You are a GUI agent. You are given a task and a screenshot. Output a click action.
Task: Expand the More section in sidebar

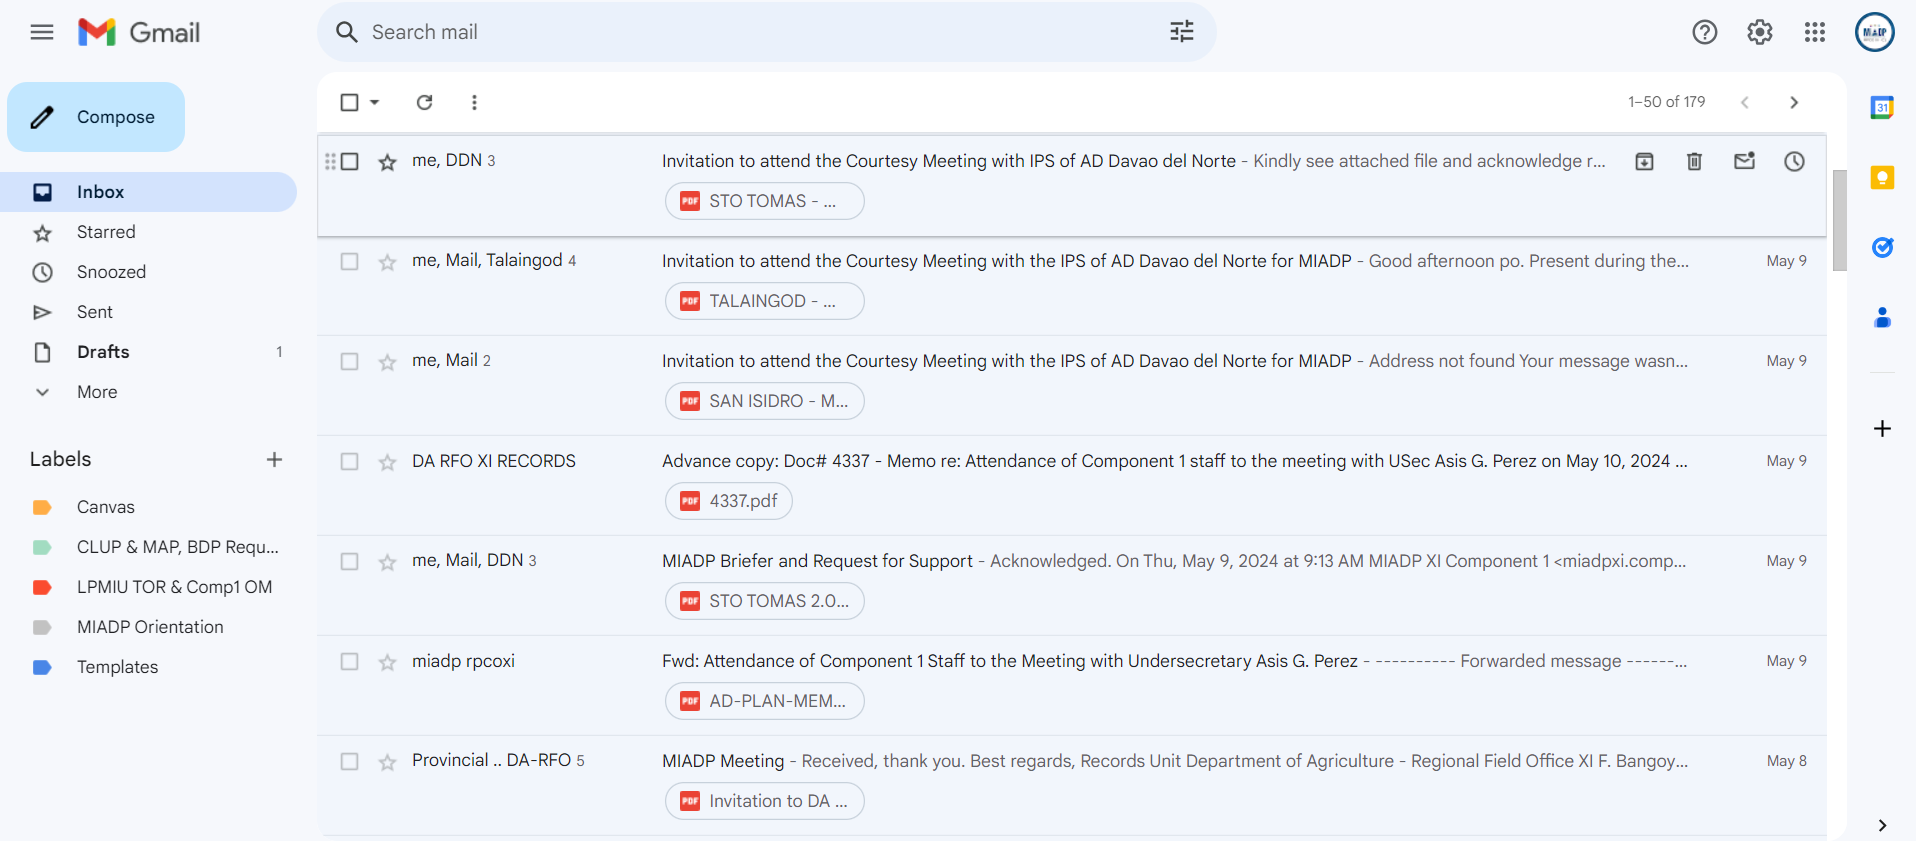96,392
